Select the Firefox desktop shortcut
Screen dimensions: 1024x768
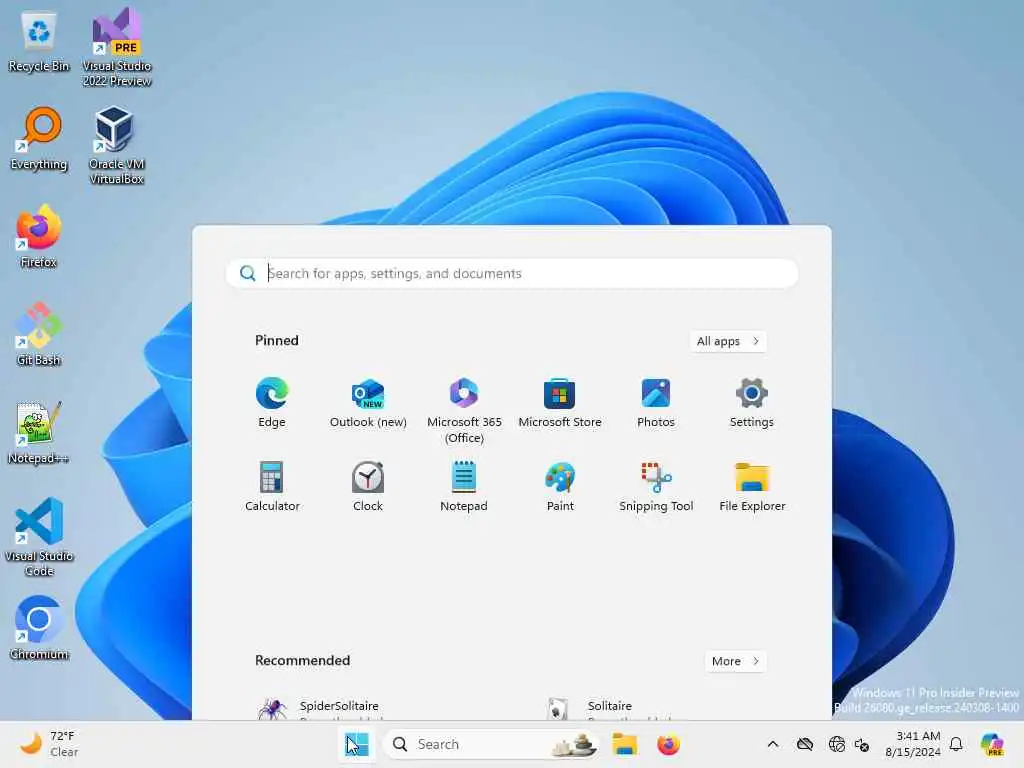39,236
